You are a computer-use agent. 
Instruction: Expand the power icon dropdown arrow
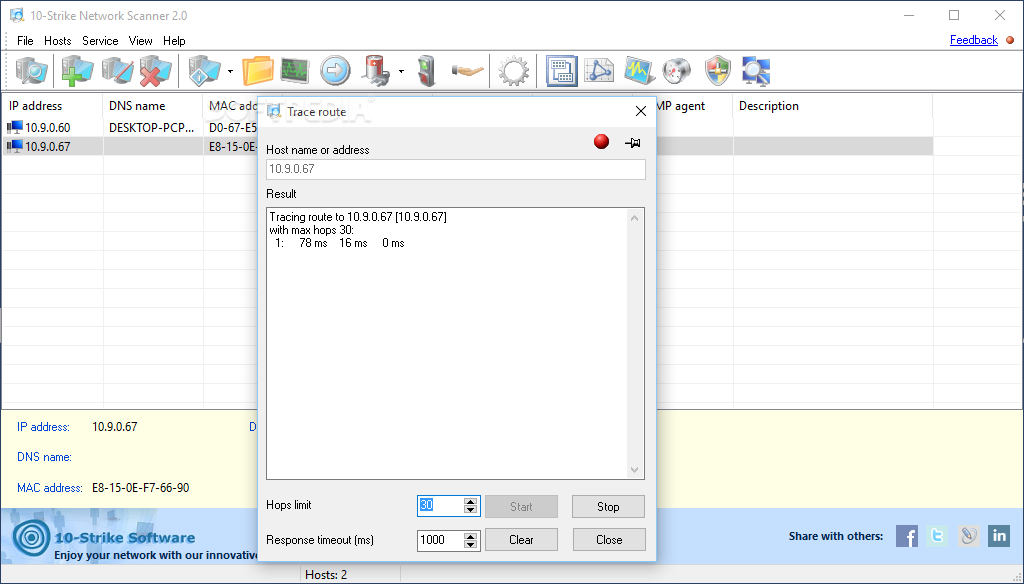(401, 71)
